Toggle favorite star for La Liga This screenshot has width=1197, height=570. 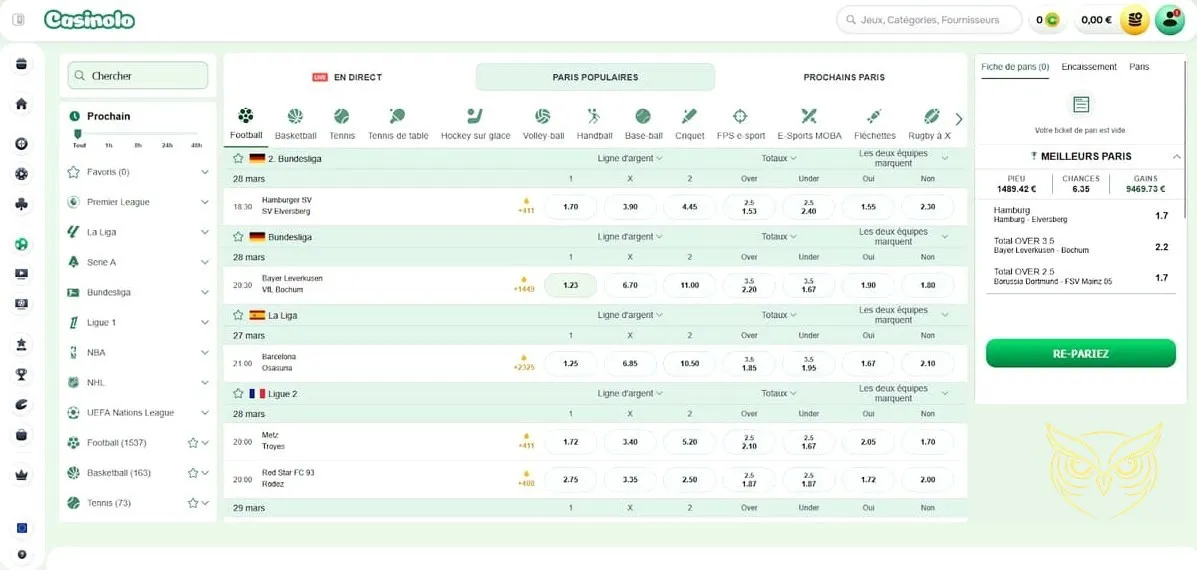coord(238,315)
